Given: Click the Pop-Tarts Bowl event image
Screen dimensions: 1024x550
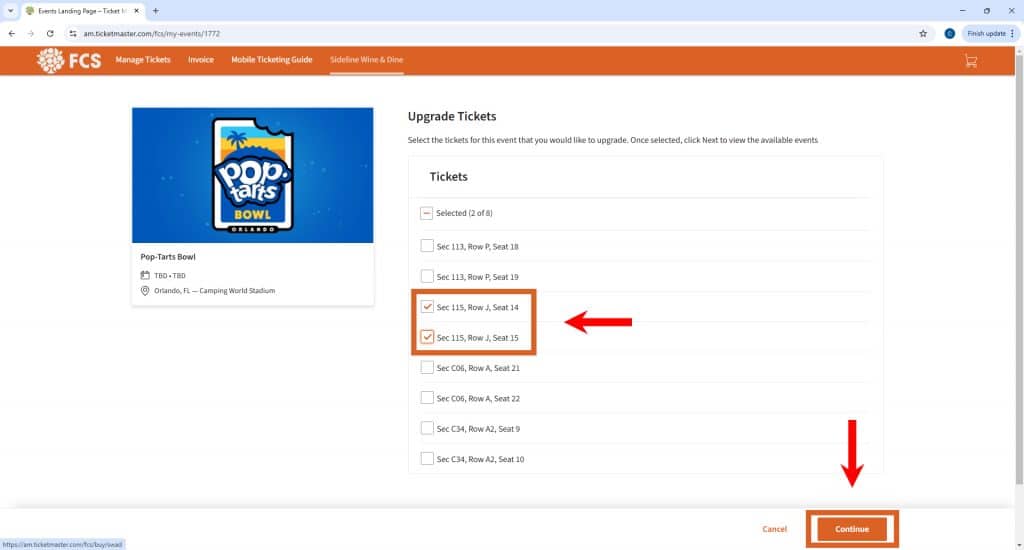Looking at the screenshot, I should pyautogui.click(x=253, y=175).
